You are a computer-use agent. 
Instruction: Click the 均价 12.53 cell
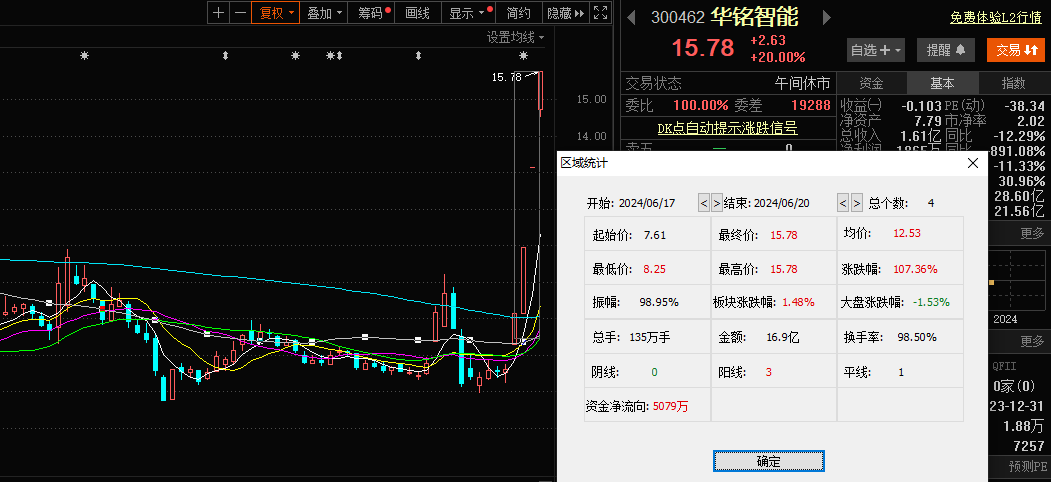click(x=900, y=233)
